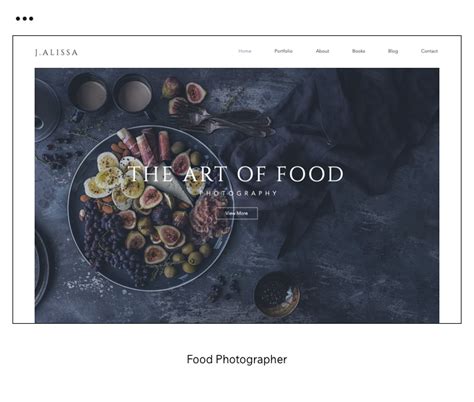Click the fig platter in the hero image
Viewport: 474px width, 402px height.
point(150,208)
